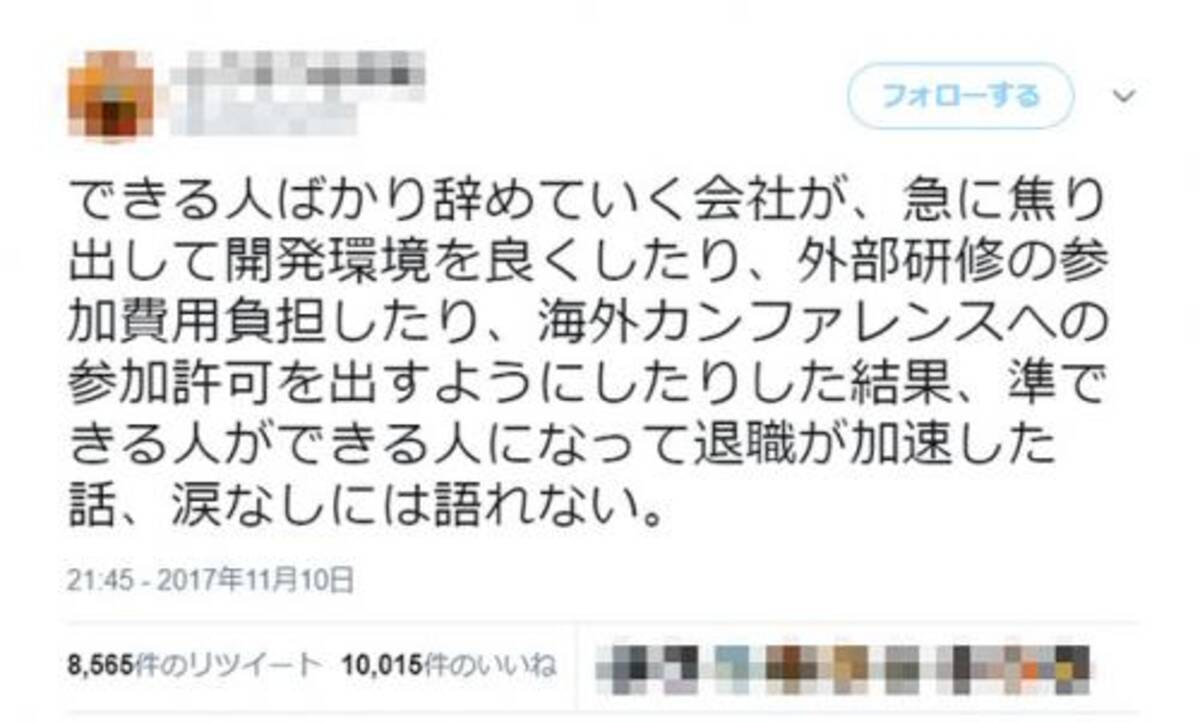Open the gray avatar with dark vertical stripe
Viewport: 1200px width, 722px height.
coord(962,669)
